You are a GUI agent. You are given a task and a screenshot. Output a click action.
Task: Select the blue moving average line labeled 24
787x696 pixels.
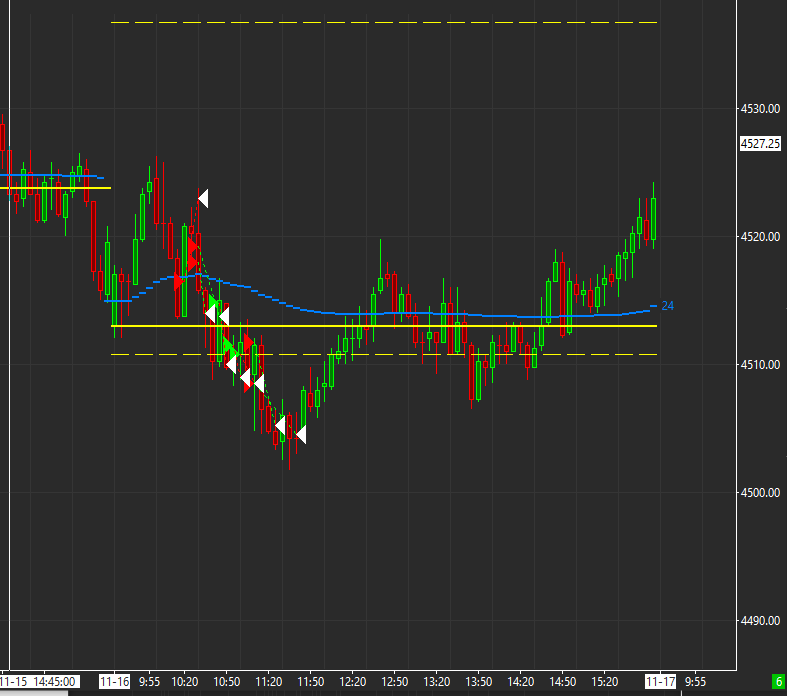pos(381,314)
